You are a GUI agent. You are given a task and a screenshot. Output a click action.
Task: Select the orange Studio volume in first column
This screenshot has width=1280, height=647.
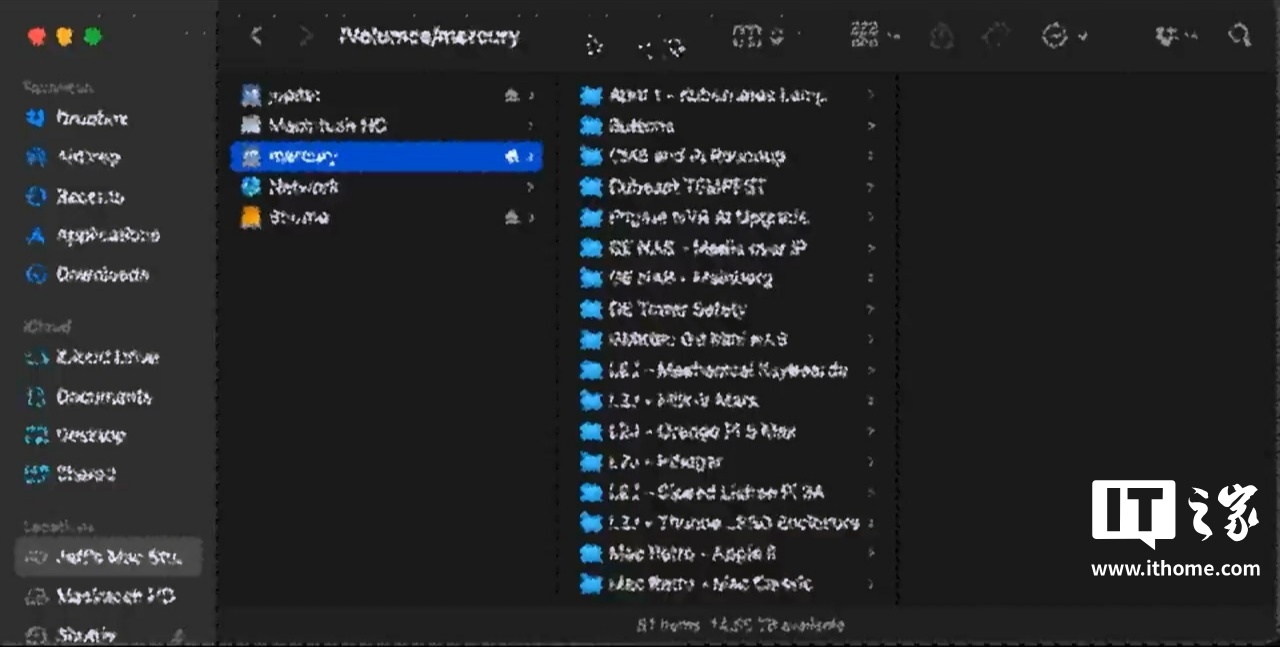(x=386, y=217)
